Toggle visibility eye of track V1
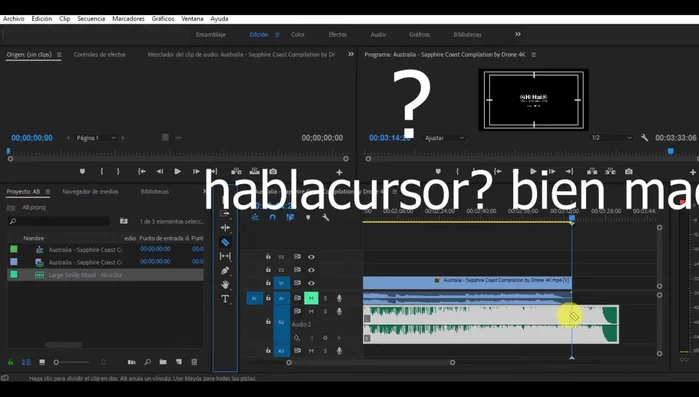Viewport: 699px width, 397px height. [311, 283]
